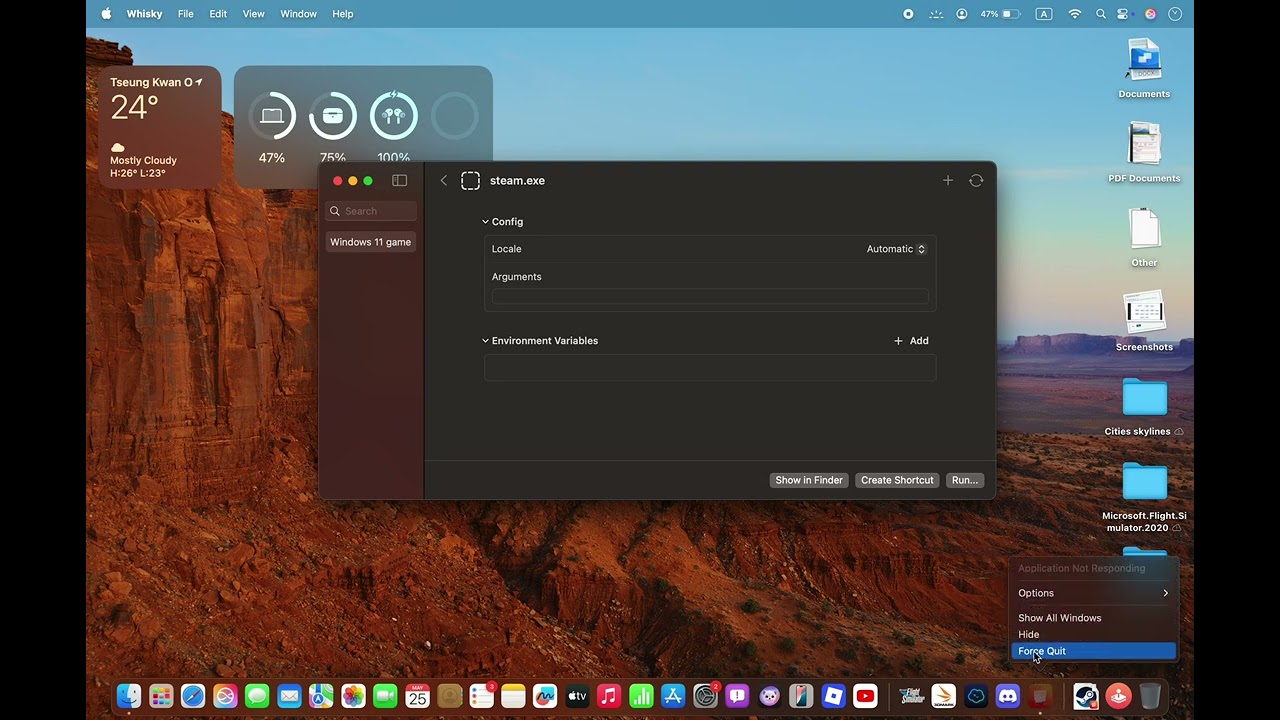The height and width of the screenshot is (720, 1280).
Task: Open the Window menu
Action: [298, 14]
